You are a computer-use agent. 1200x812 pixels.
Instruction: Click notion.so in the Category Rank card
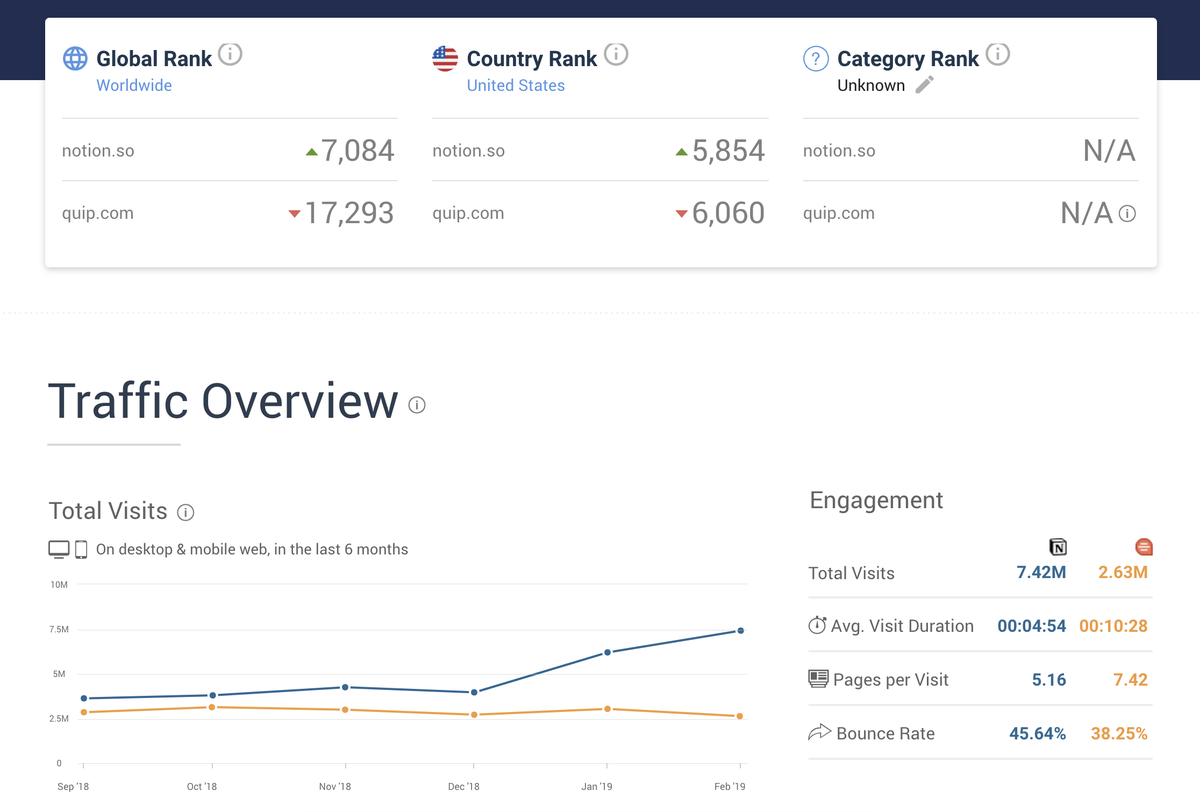click(x=839, y=151)
